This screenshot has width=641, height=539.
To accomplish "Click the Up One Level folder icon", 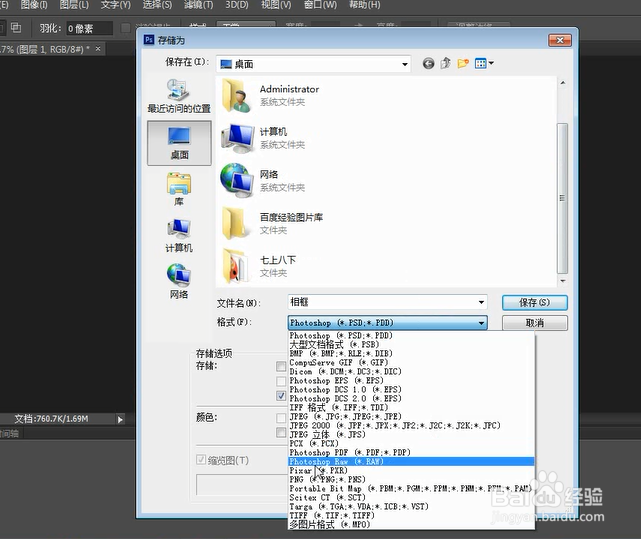I will coord(446,63).
